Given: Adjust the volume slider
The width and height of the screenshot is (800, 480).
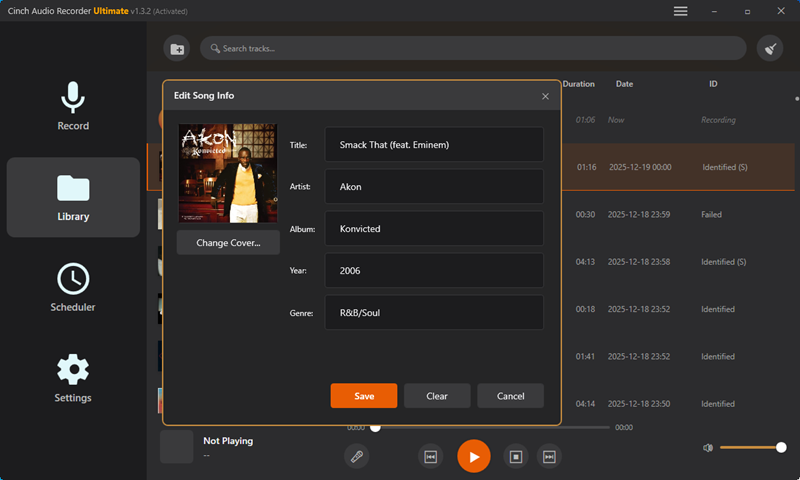Looking at the screenshot, I should (750, 448).
